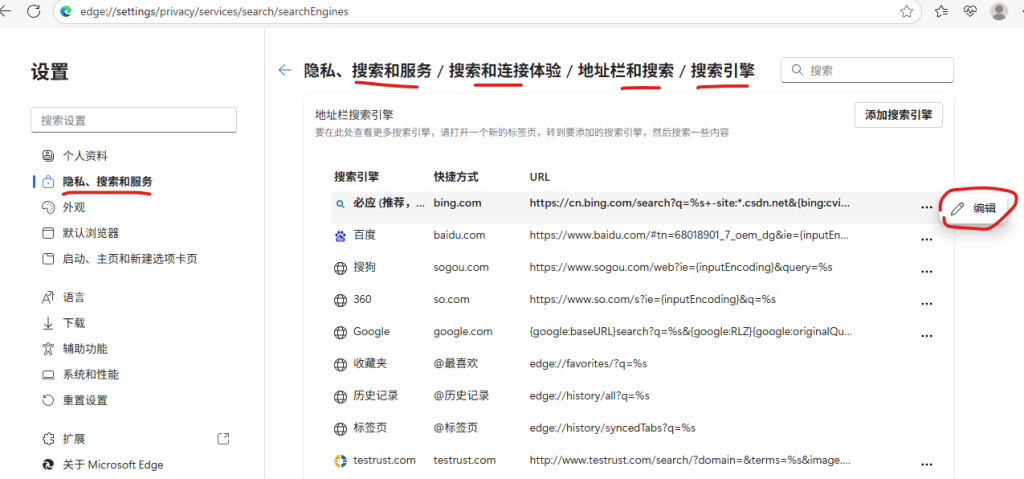Click shortcut text so.com
This screenshot has width=1024, height=479.
point(451,299)
